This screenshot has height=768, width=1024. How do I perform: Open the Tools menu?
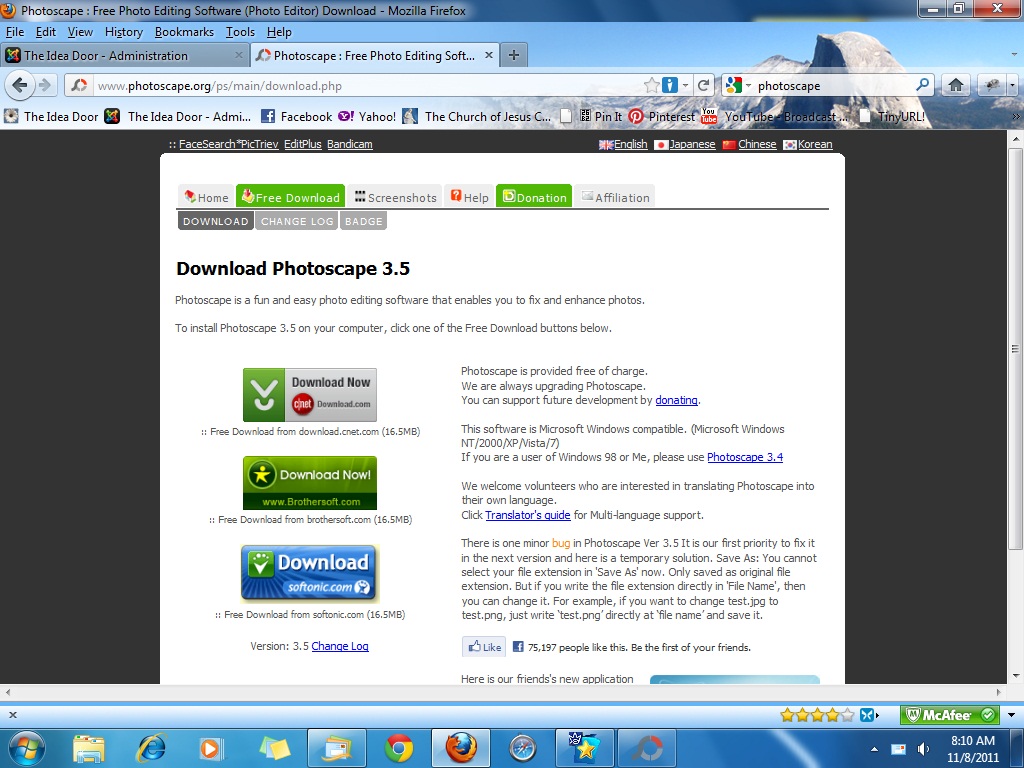(240, 32)
